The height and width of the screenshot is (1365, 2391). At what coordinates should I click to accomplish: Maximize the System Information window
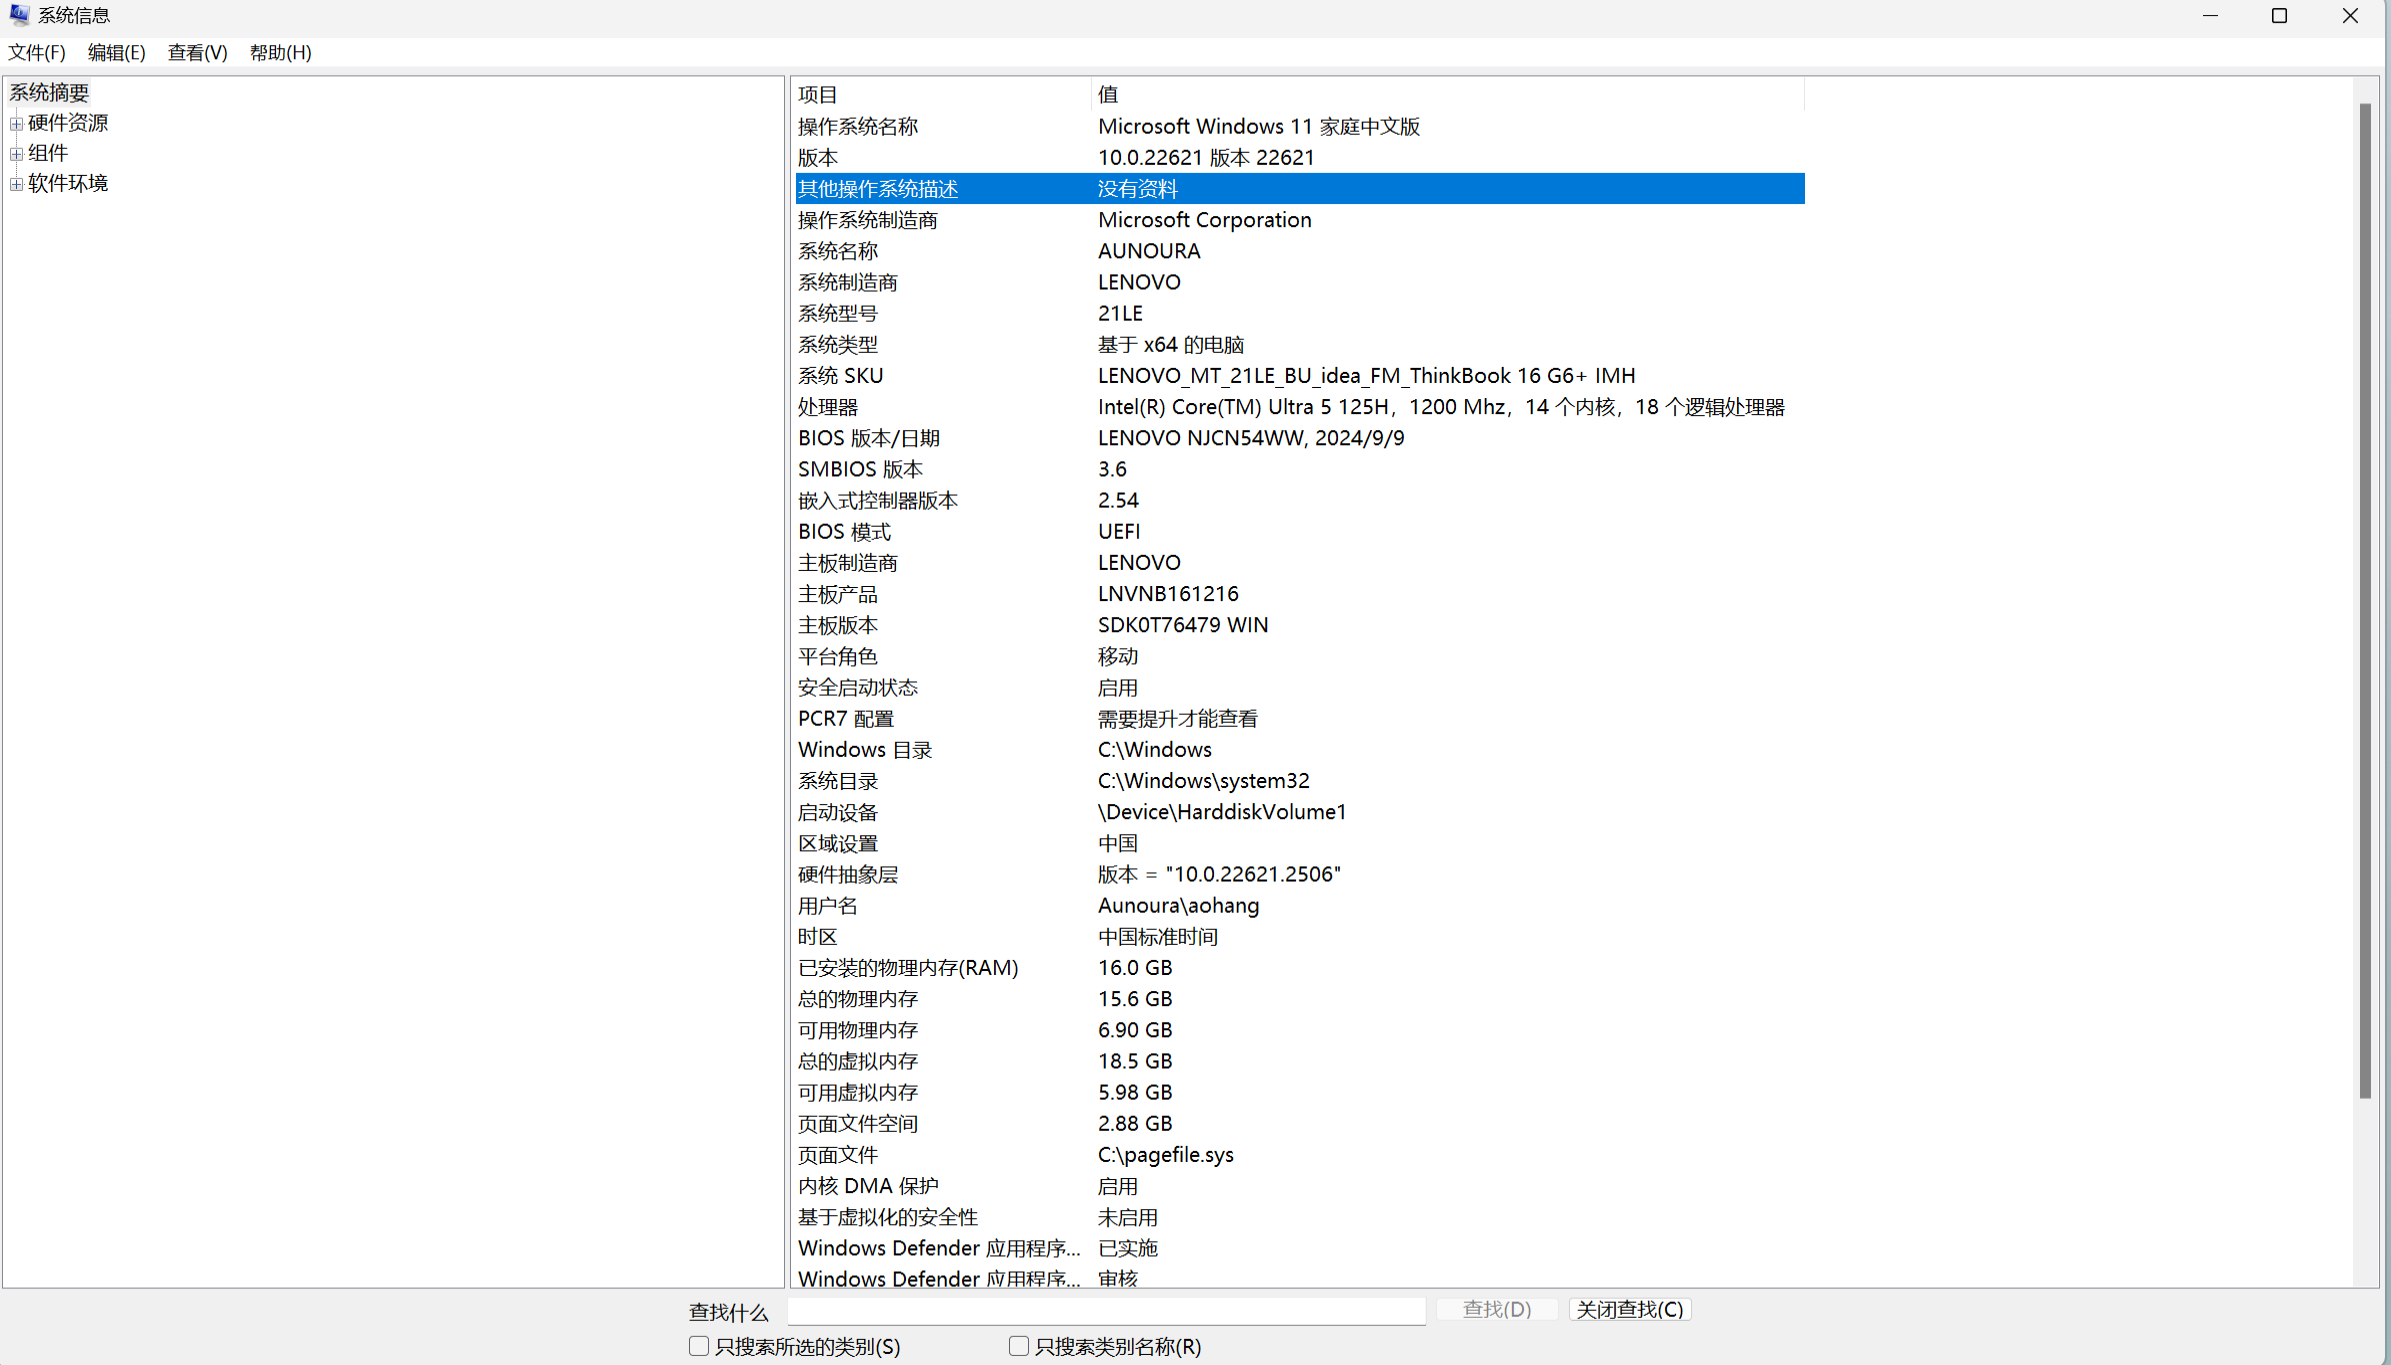pyautogui.click(x=2279, y=16)
